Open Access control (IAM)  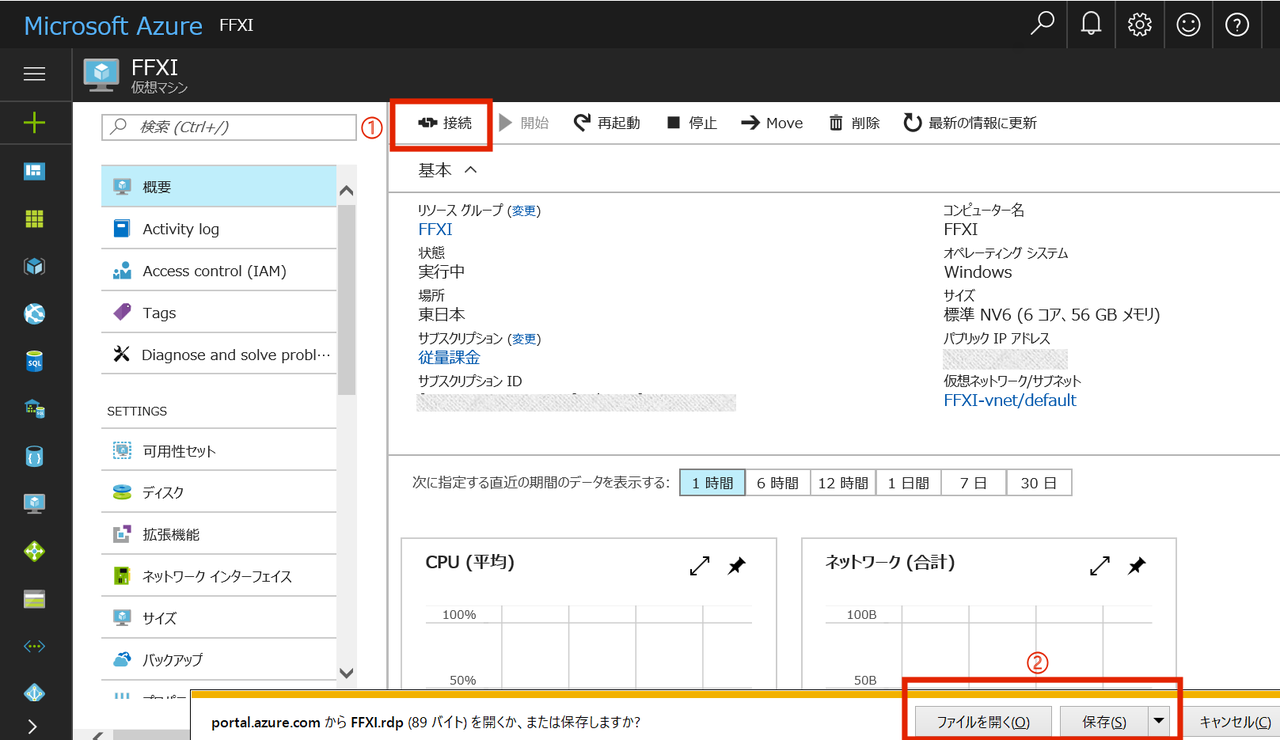[x=219, y=271]
